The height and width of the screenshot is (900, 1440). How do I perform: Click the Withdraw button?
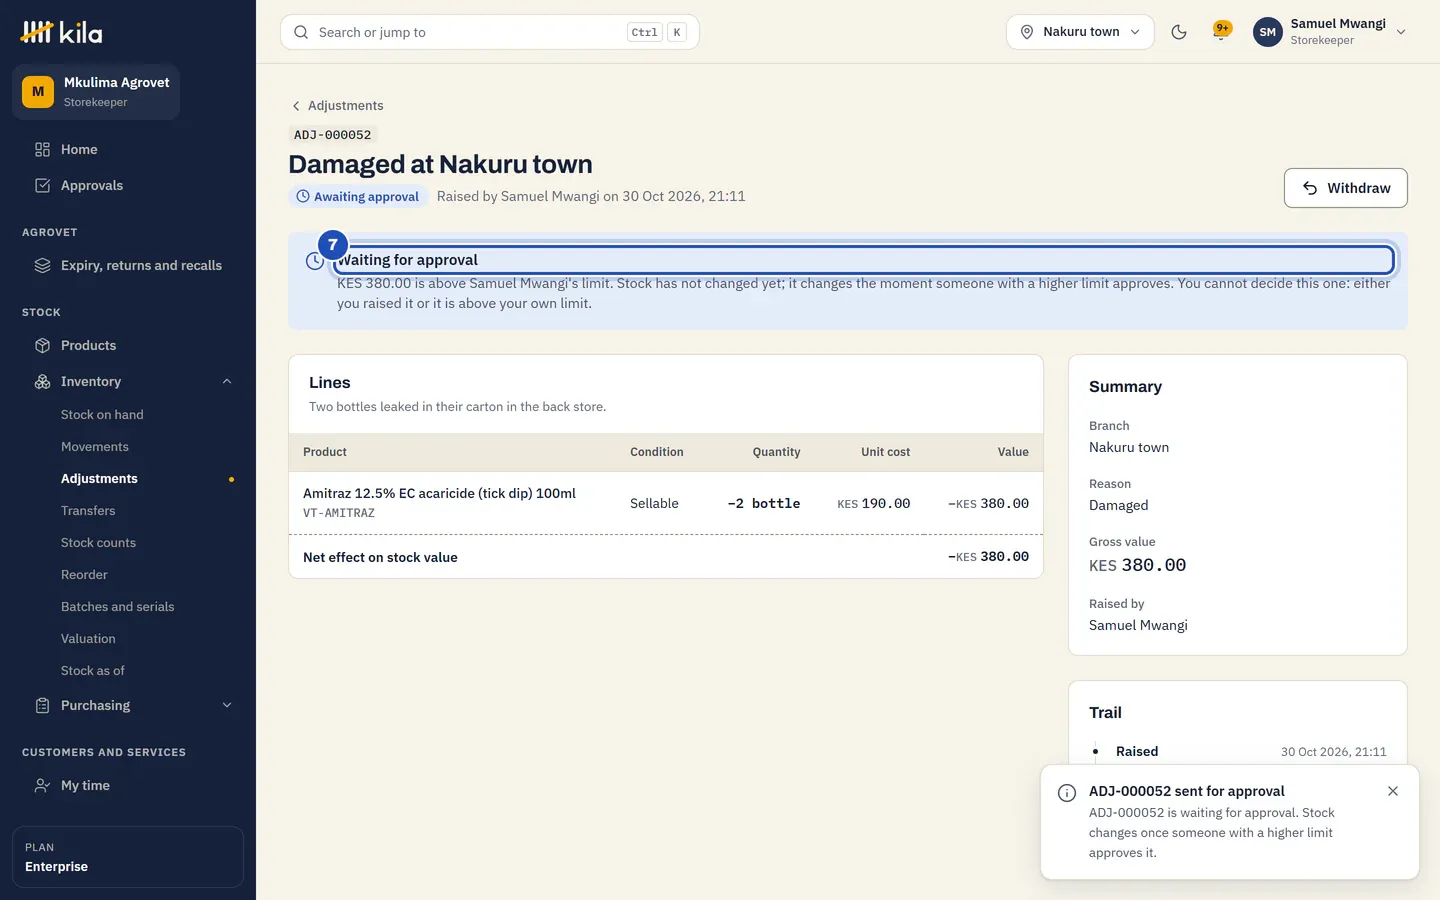1345,188
